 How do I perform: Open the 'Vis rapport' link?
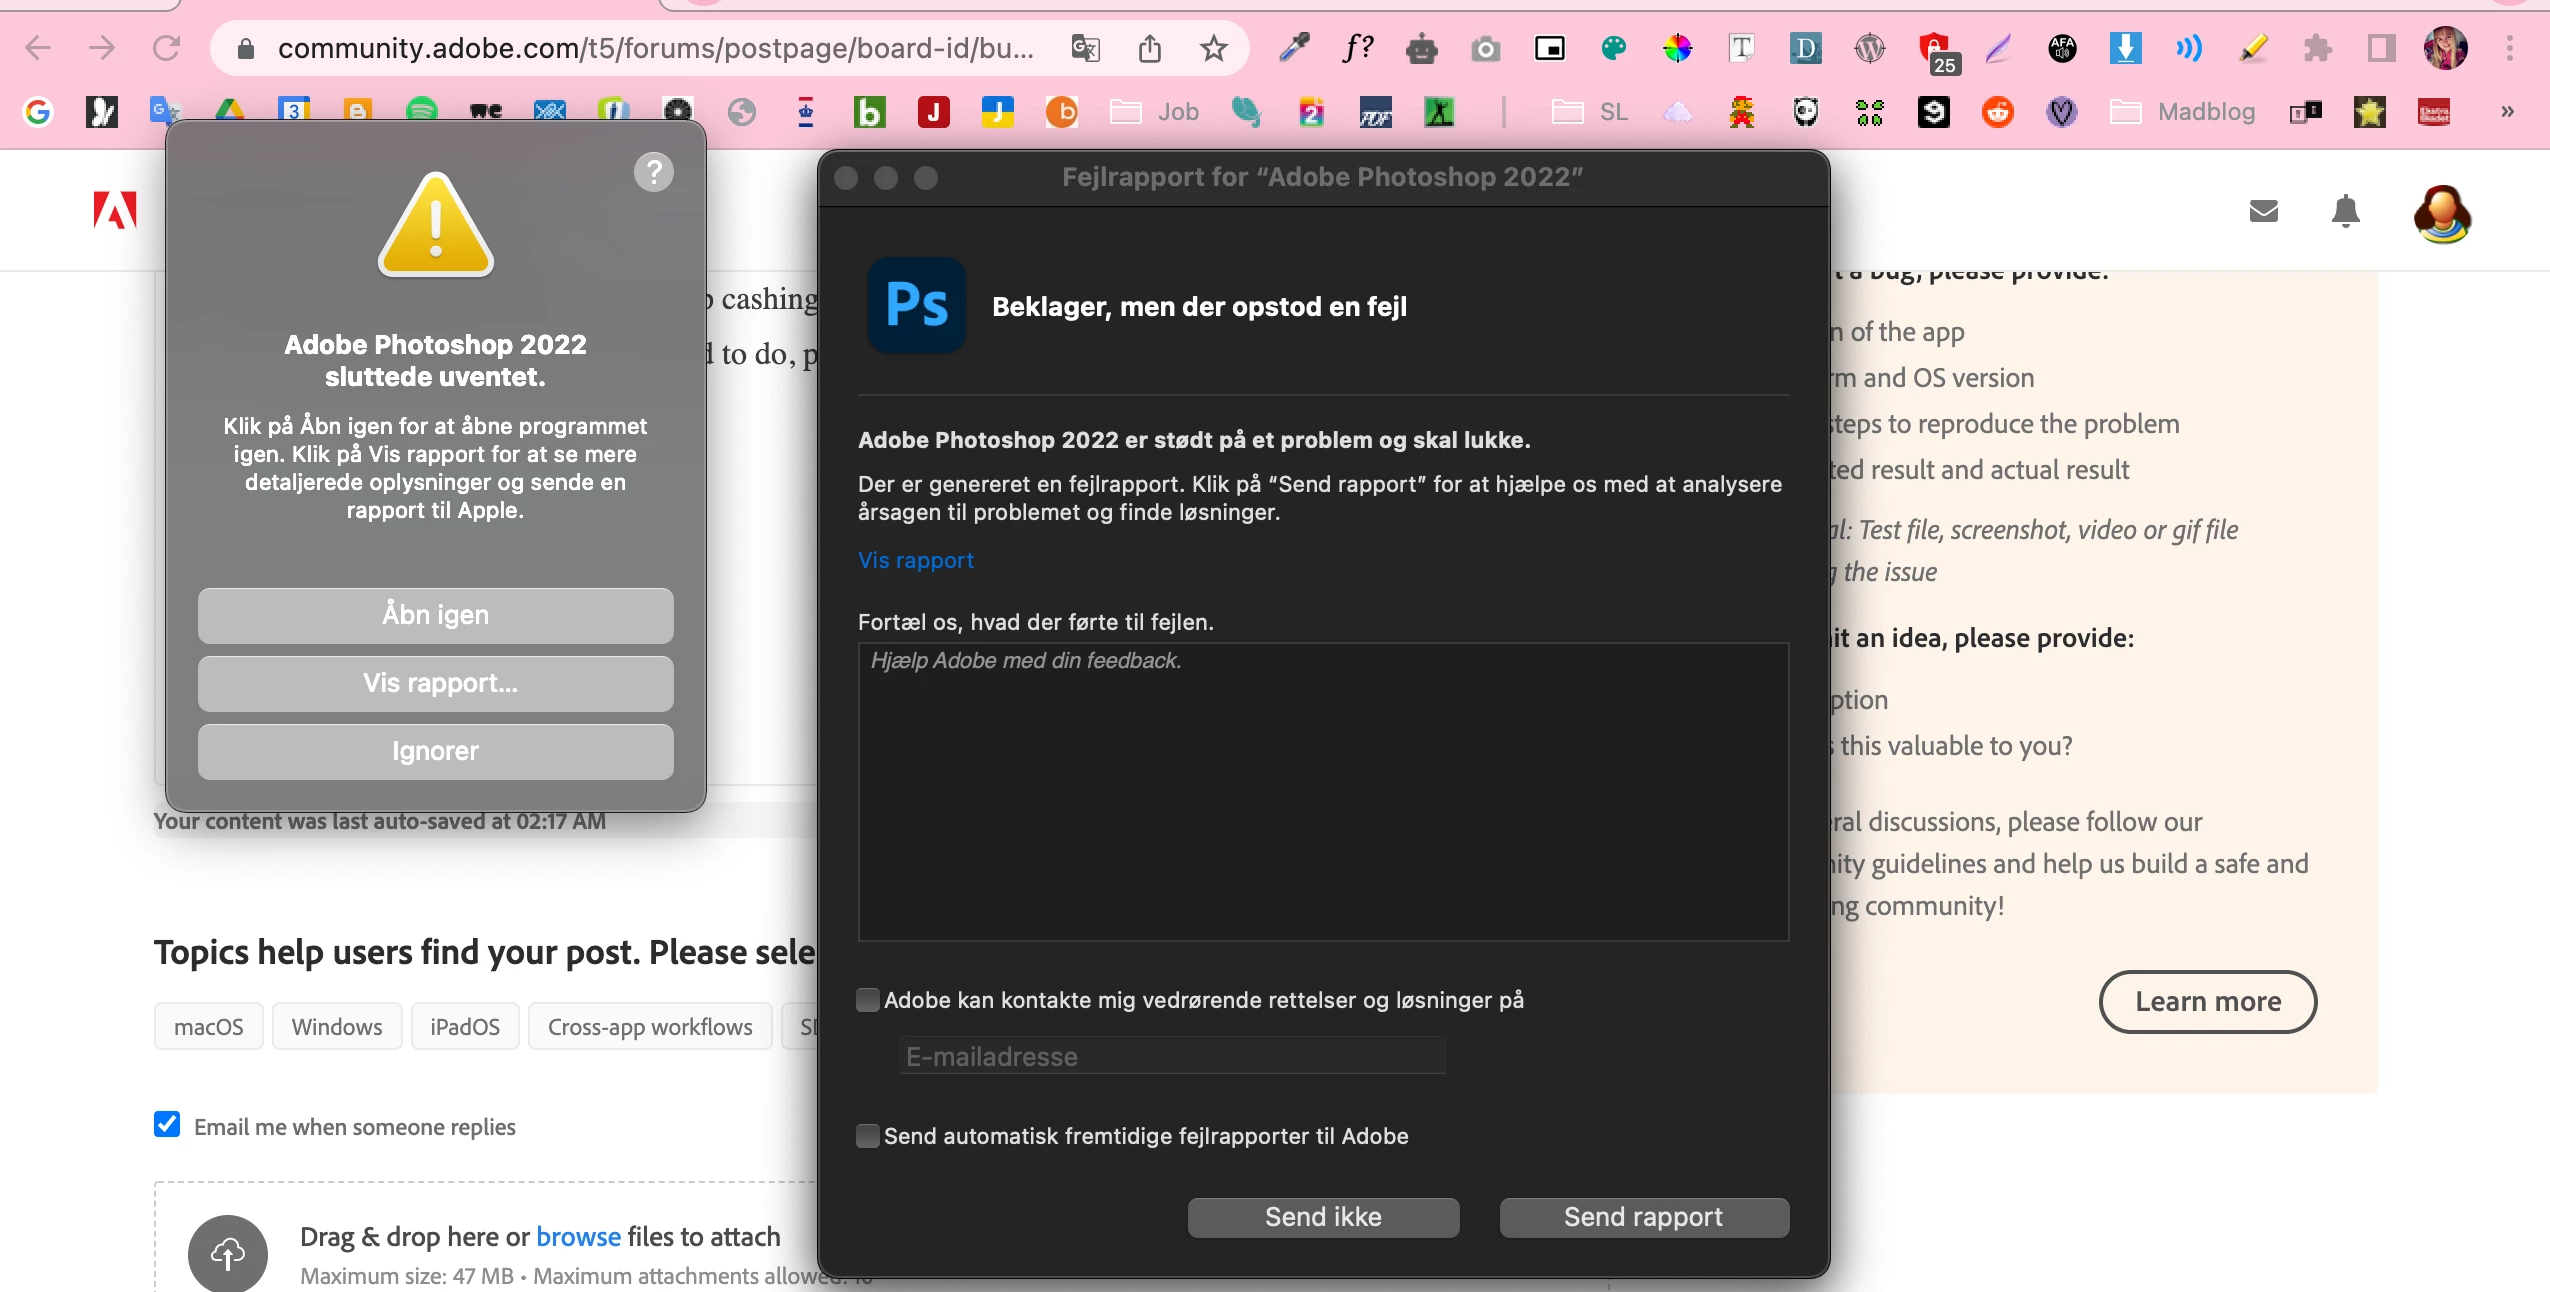pos(915,560)
